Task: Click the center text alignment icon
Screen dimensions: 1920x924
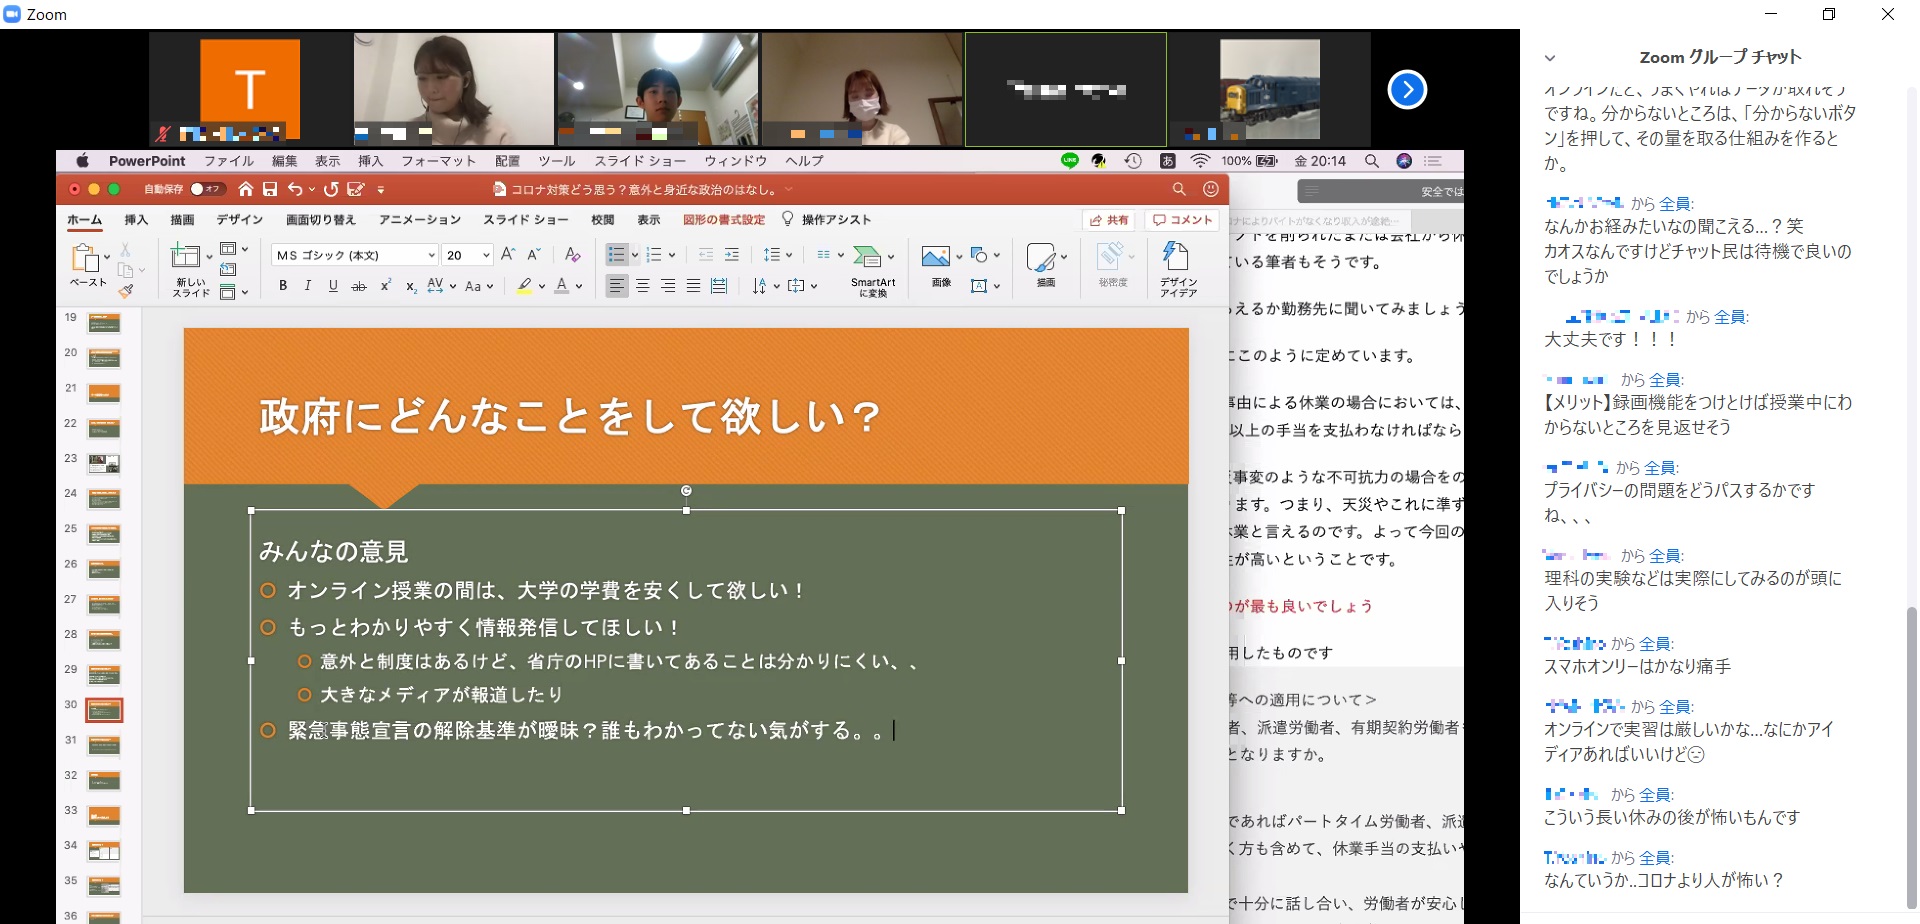Action: coord(643,286)
